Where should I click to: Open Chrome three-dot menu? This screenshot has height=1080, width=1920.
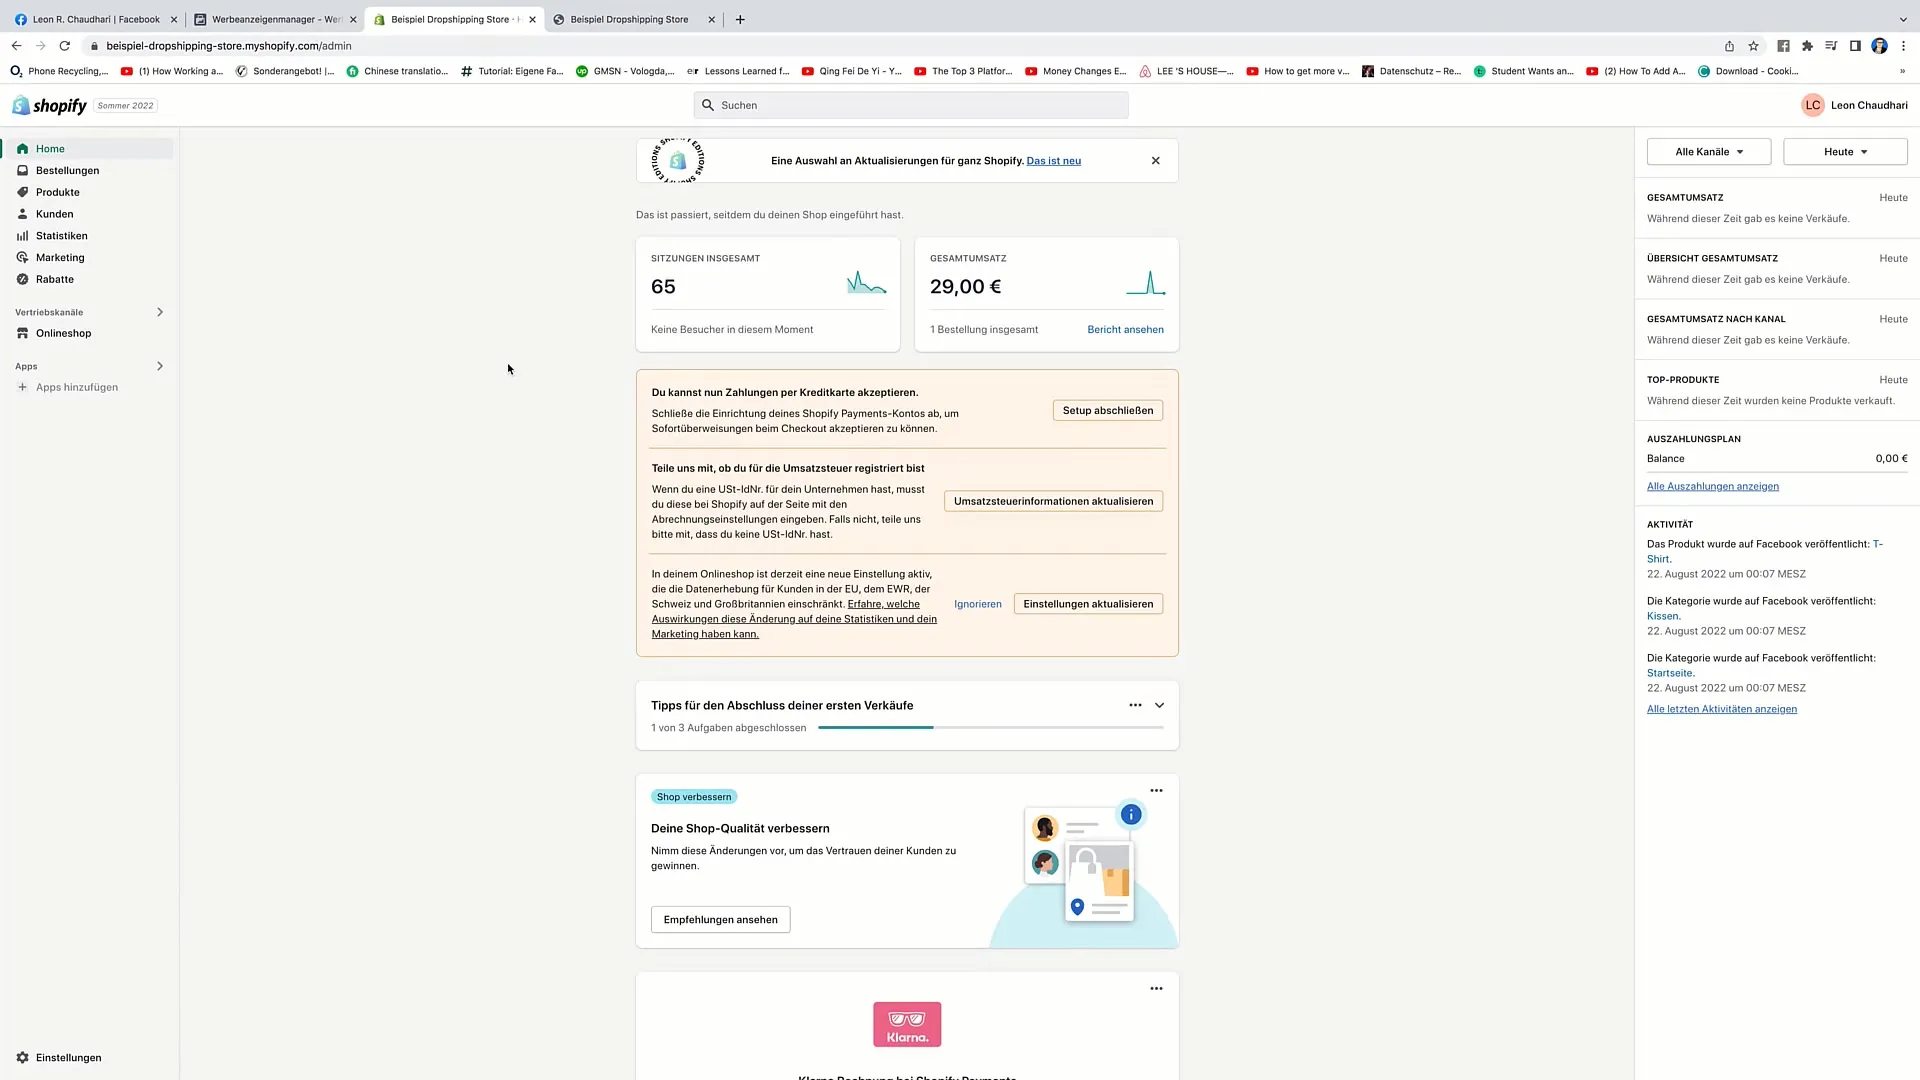[x=1903, y=46]
